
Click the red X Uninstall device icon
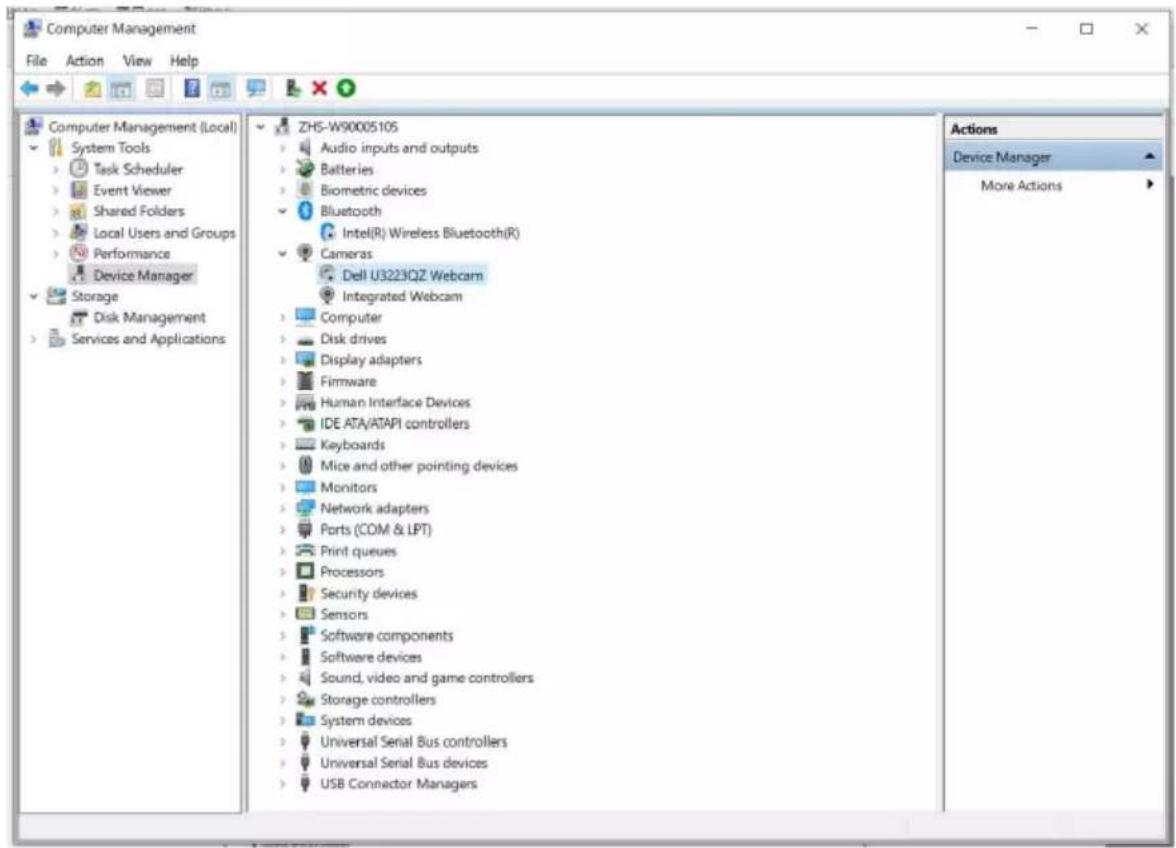[320, 88]
